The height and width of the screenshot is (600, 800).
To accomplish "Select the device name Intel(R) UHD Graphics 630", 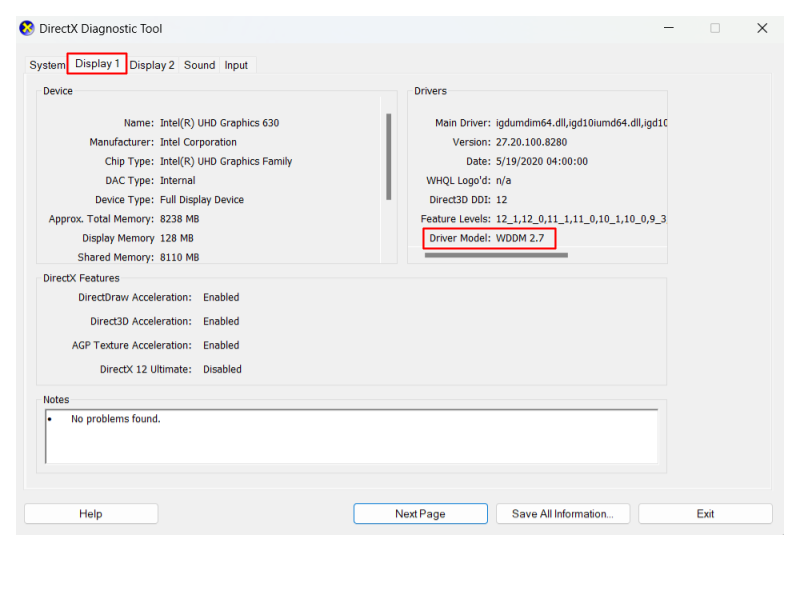I will 219,123.
